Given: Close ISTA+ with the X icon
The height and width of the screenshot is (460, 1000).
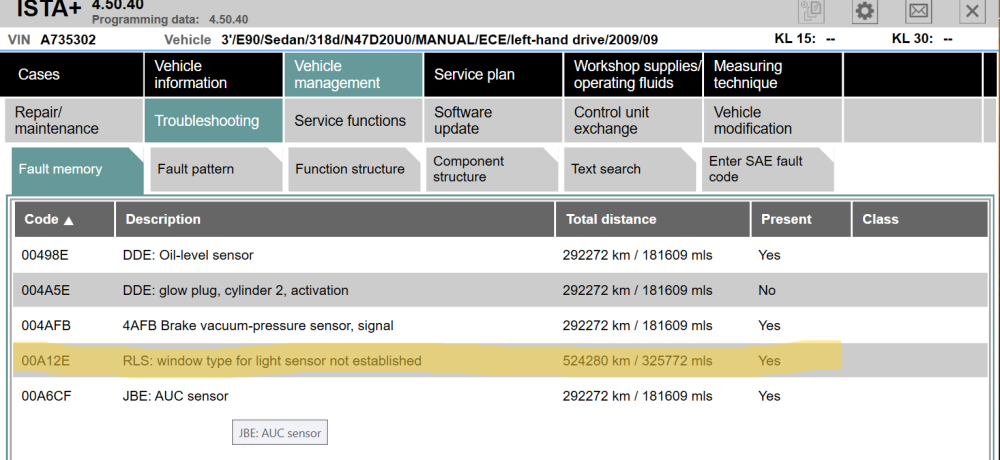Looking at the screenshot, I should (971, 11).
